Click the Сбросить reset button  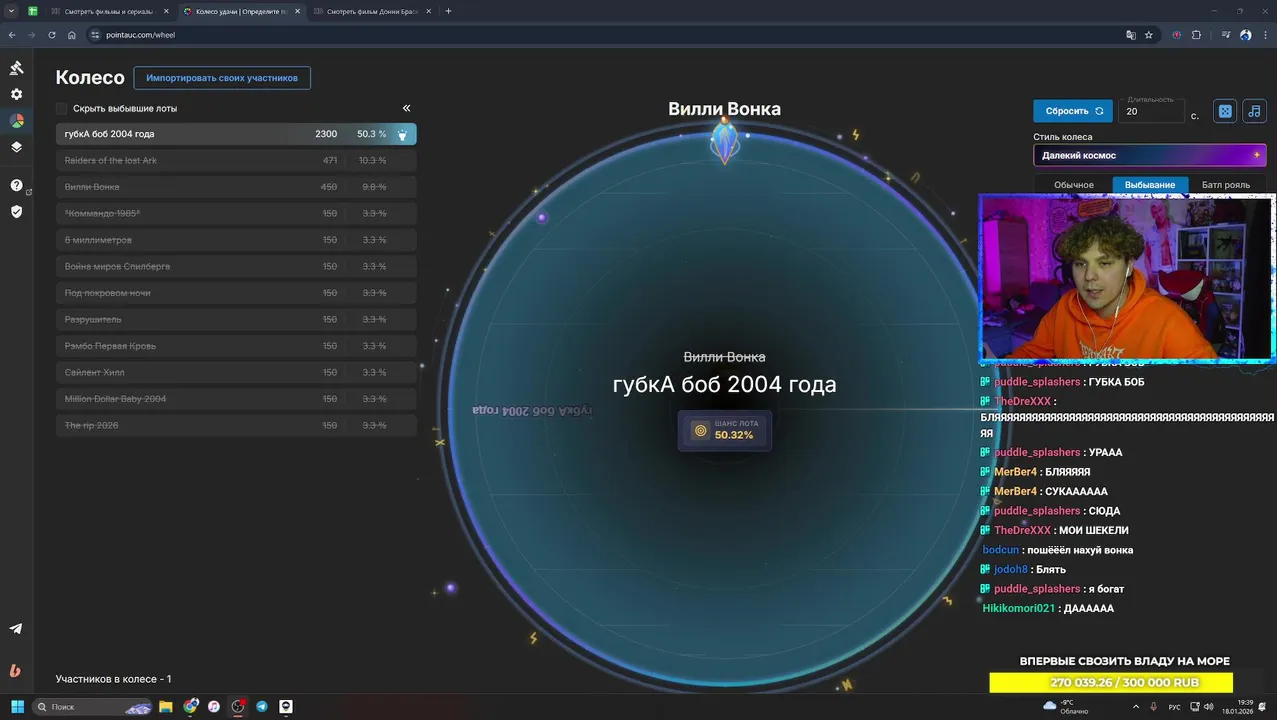point(1073,111)
